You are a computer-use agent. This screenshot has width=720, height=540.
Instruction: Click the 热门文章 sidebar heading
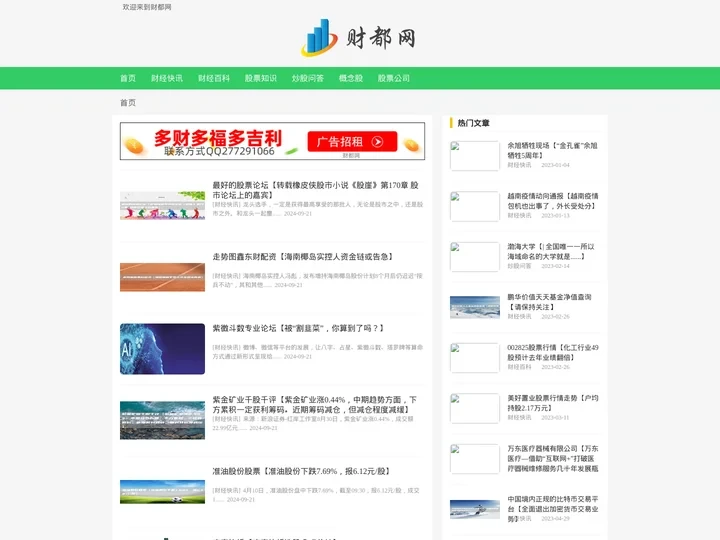473,123
